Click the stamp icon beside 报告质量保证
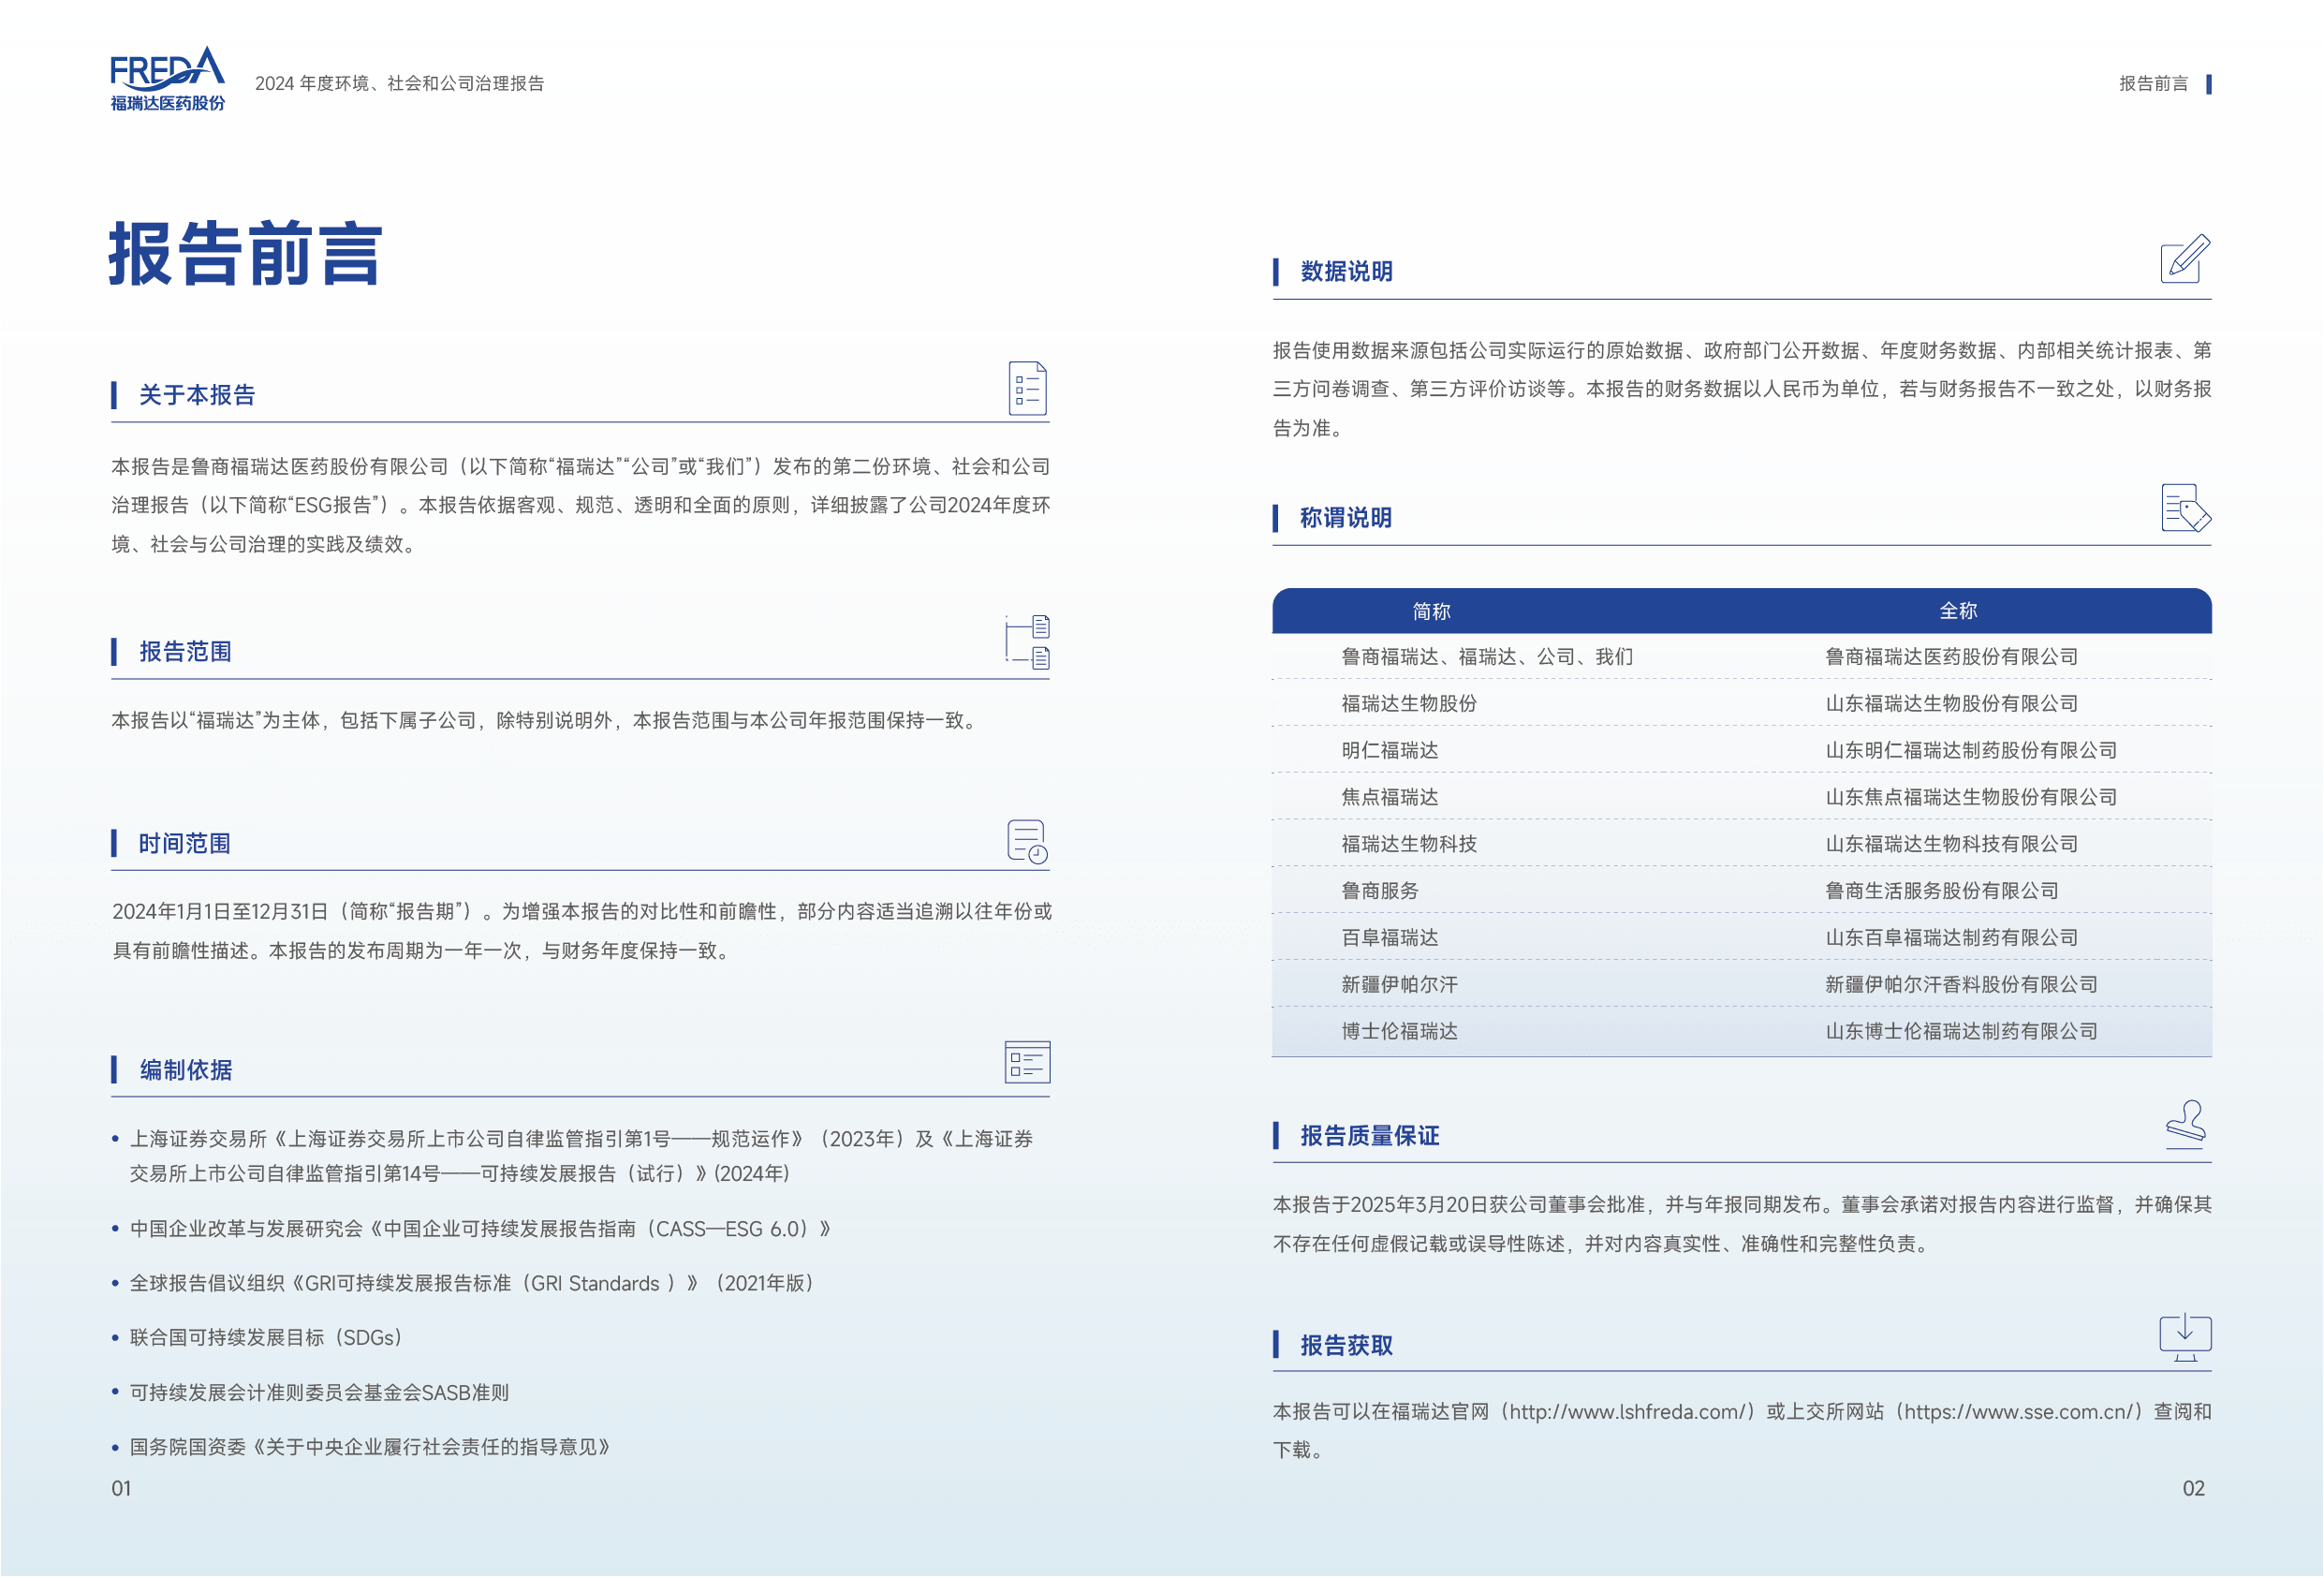2324x1577 pixels. click(x=2185, y=1124)
